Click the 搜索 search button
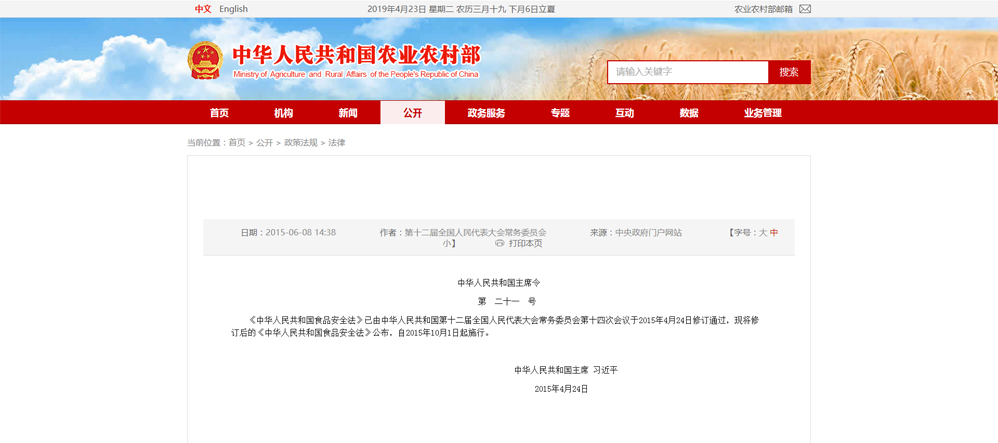Screen dimensions: 998x443 [x=789, y=72]
